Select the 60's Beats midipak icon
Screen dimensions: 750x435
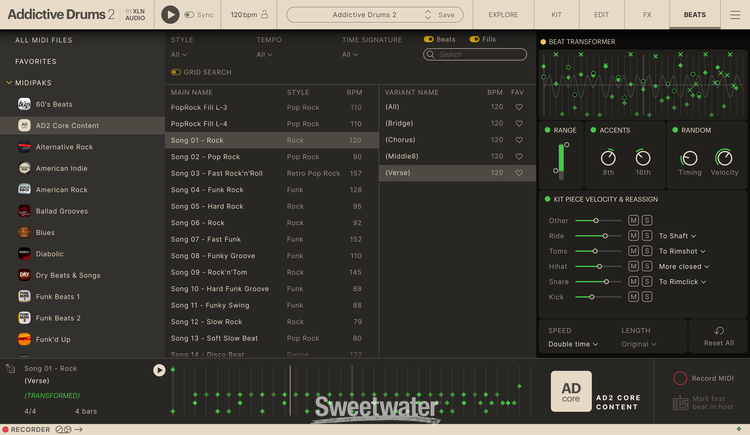(x=24, y=104)
